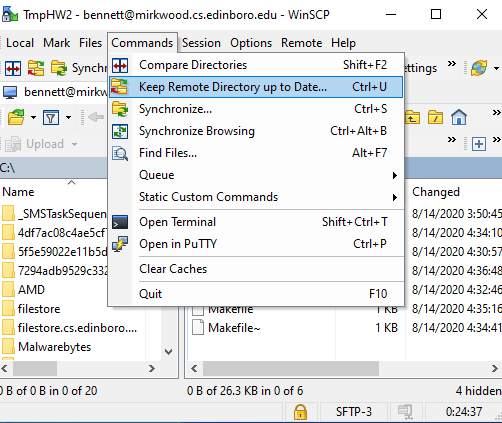Select folder starting with 4df7ac08c4ae5cf

(x=54, y=233)
